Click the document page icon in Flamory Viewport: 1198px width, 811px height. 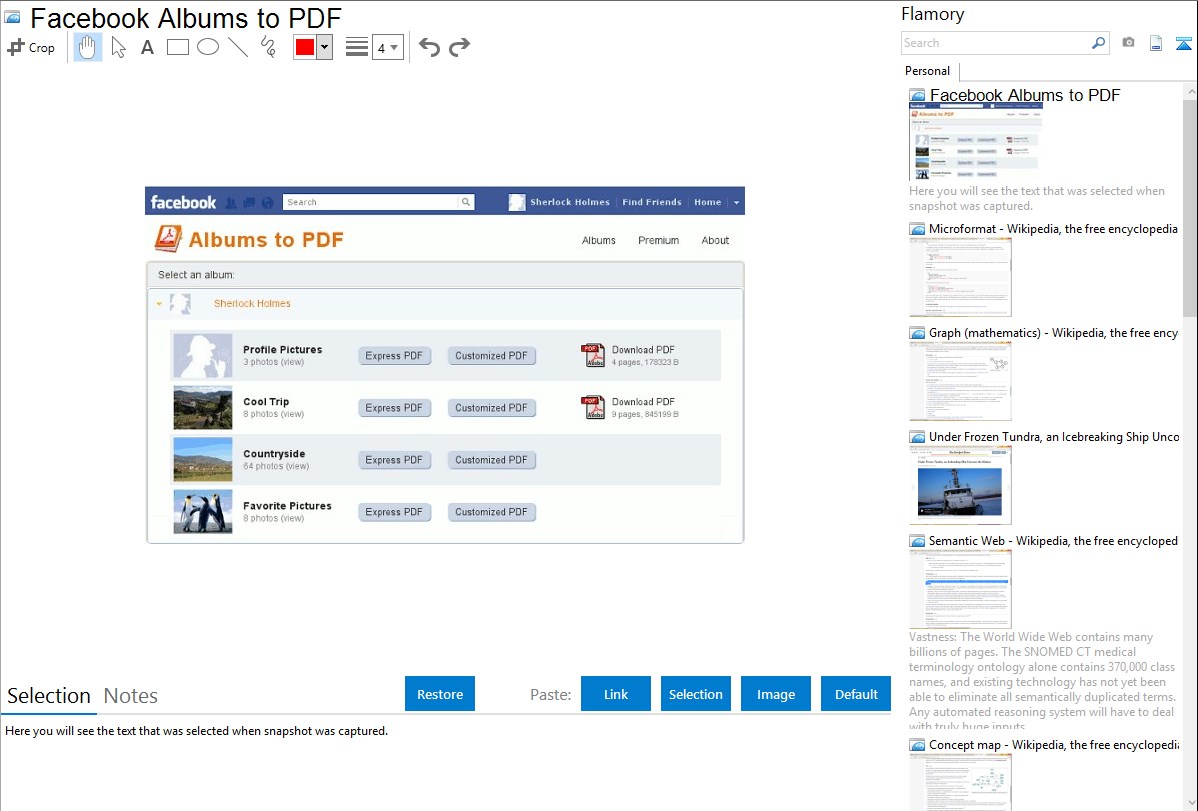tap(1156, 43)
